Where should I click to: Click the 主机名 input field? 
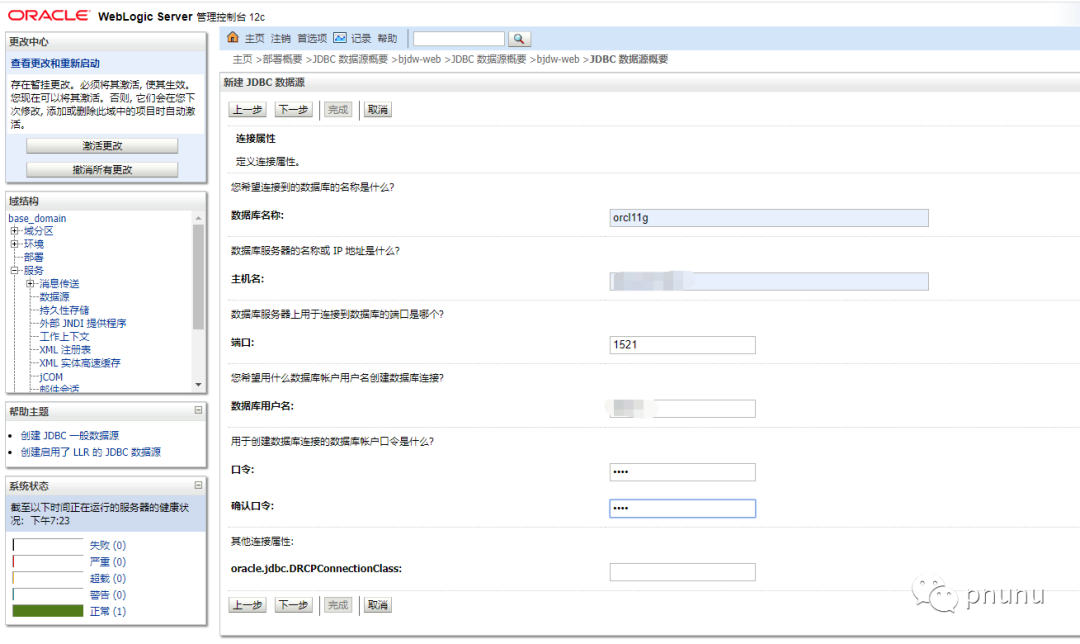(x=769, y=281)
